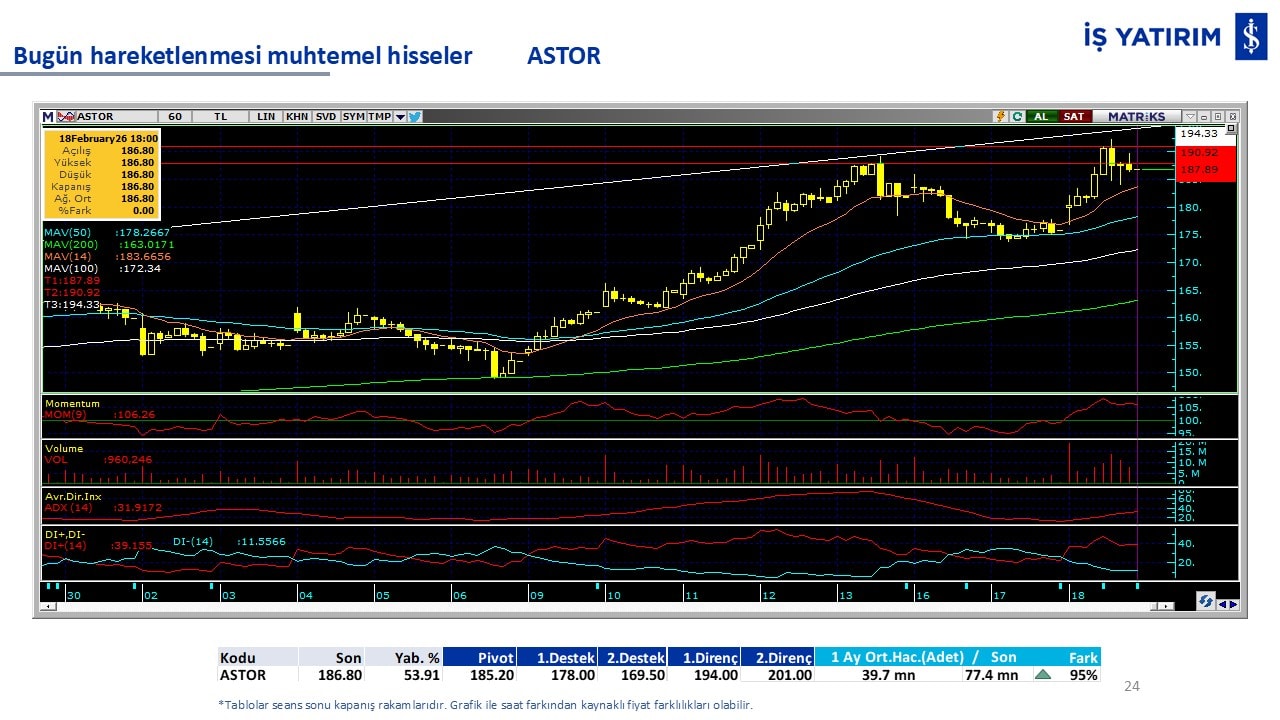Toggle the SVD option in toolbar
Screen dimensions: 1280x720
(326, 117)
